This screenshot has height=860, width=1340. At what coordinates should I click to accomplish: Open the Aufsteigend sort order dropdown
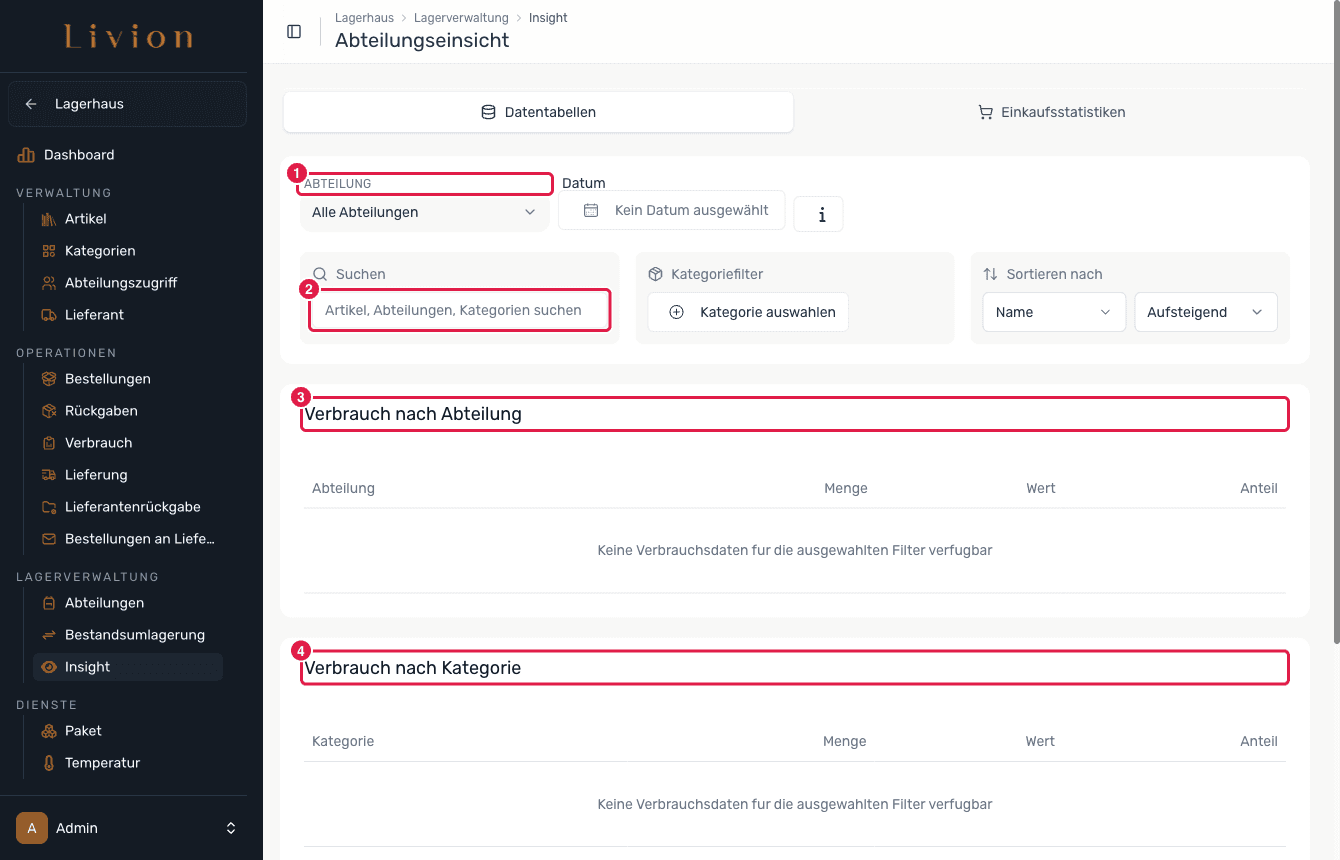point(1206,312)
